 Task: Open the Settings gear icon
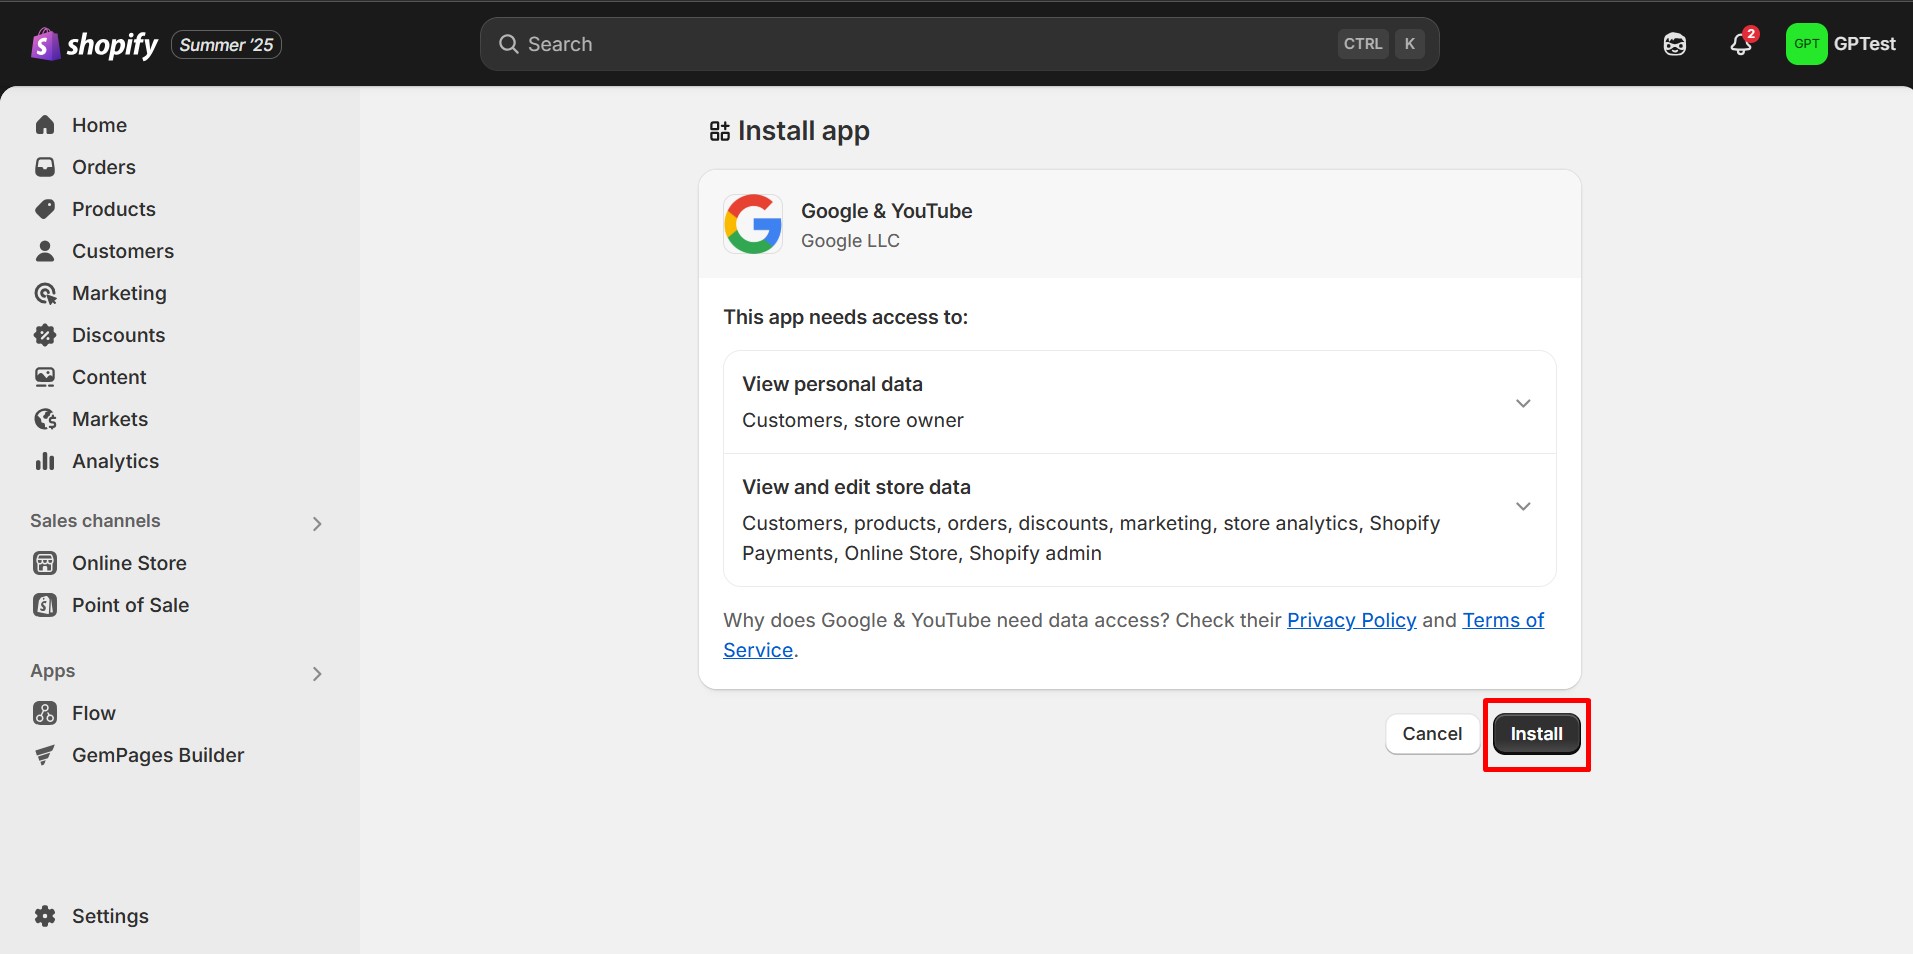tap(45, 916)
